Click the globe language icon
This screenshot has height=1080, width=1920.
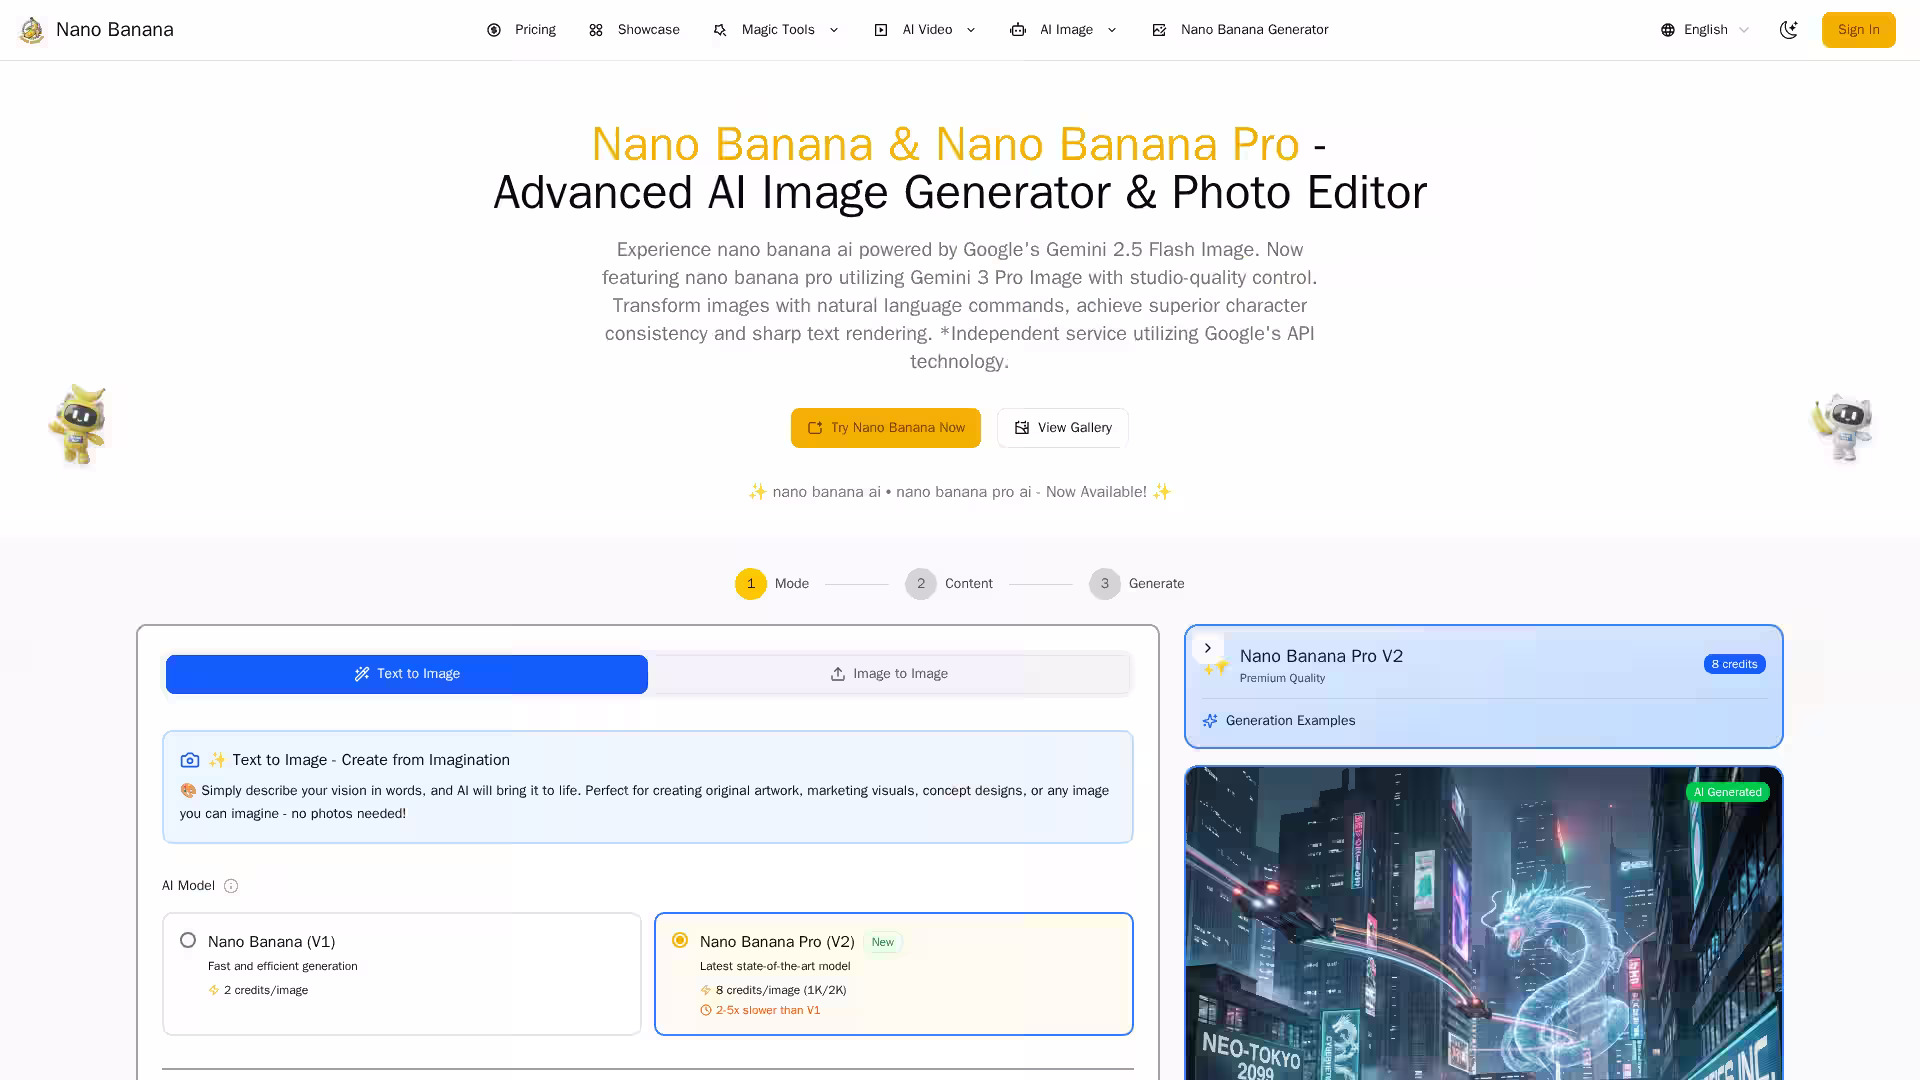point(1667,30)
